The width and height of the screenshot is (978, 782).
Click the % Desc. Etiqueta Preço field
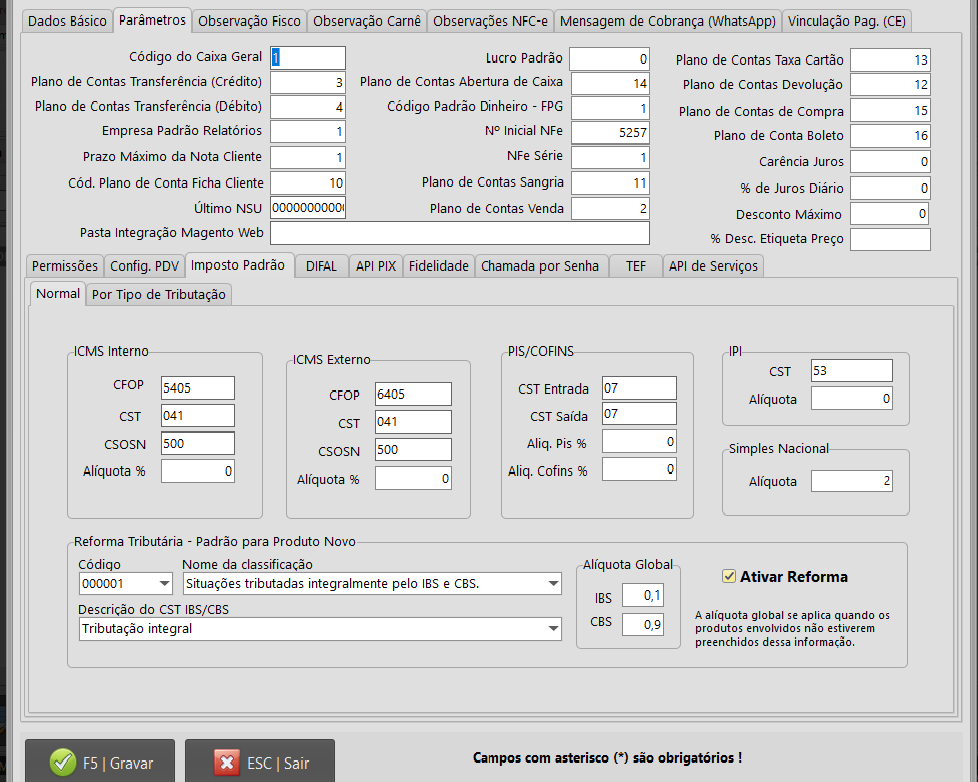(x=890, y=239)
